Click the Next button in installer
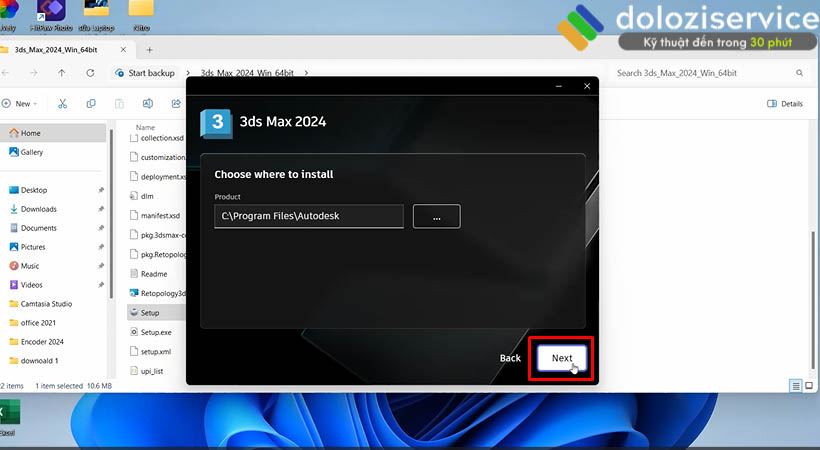Viewport: 820px width, 450px height. 561,358
